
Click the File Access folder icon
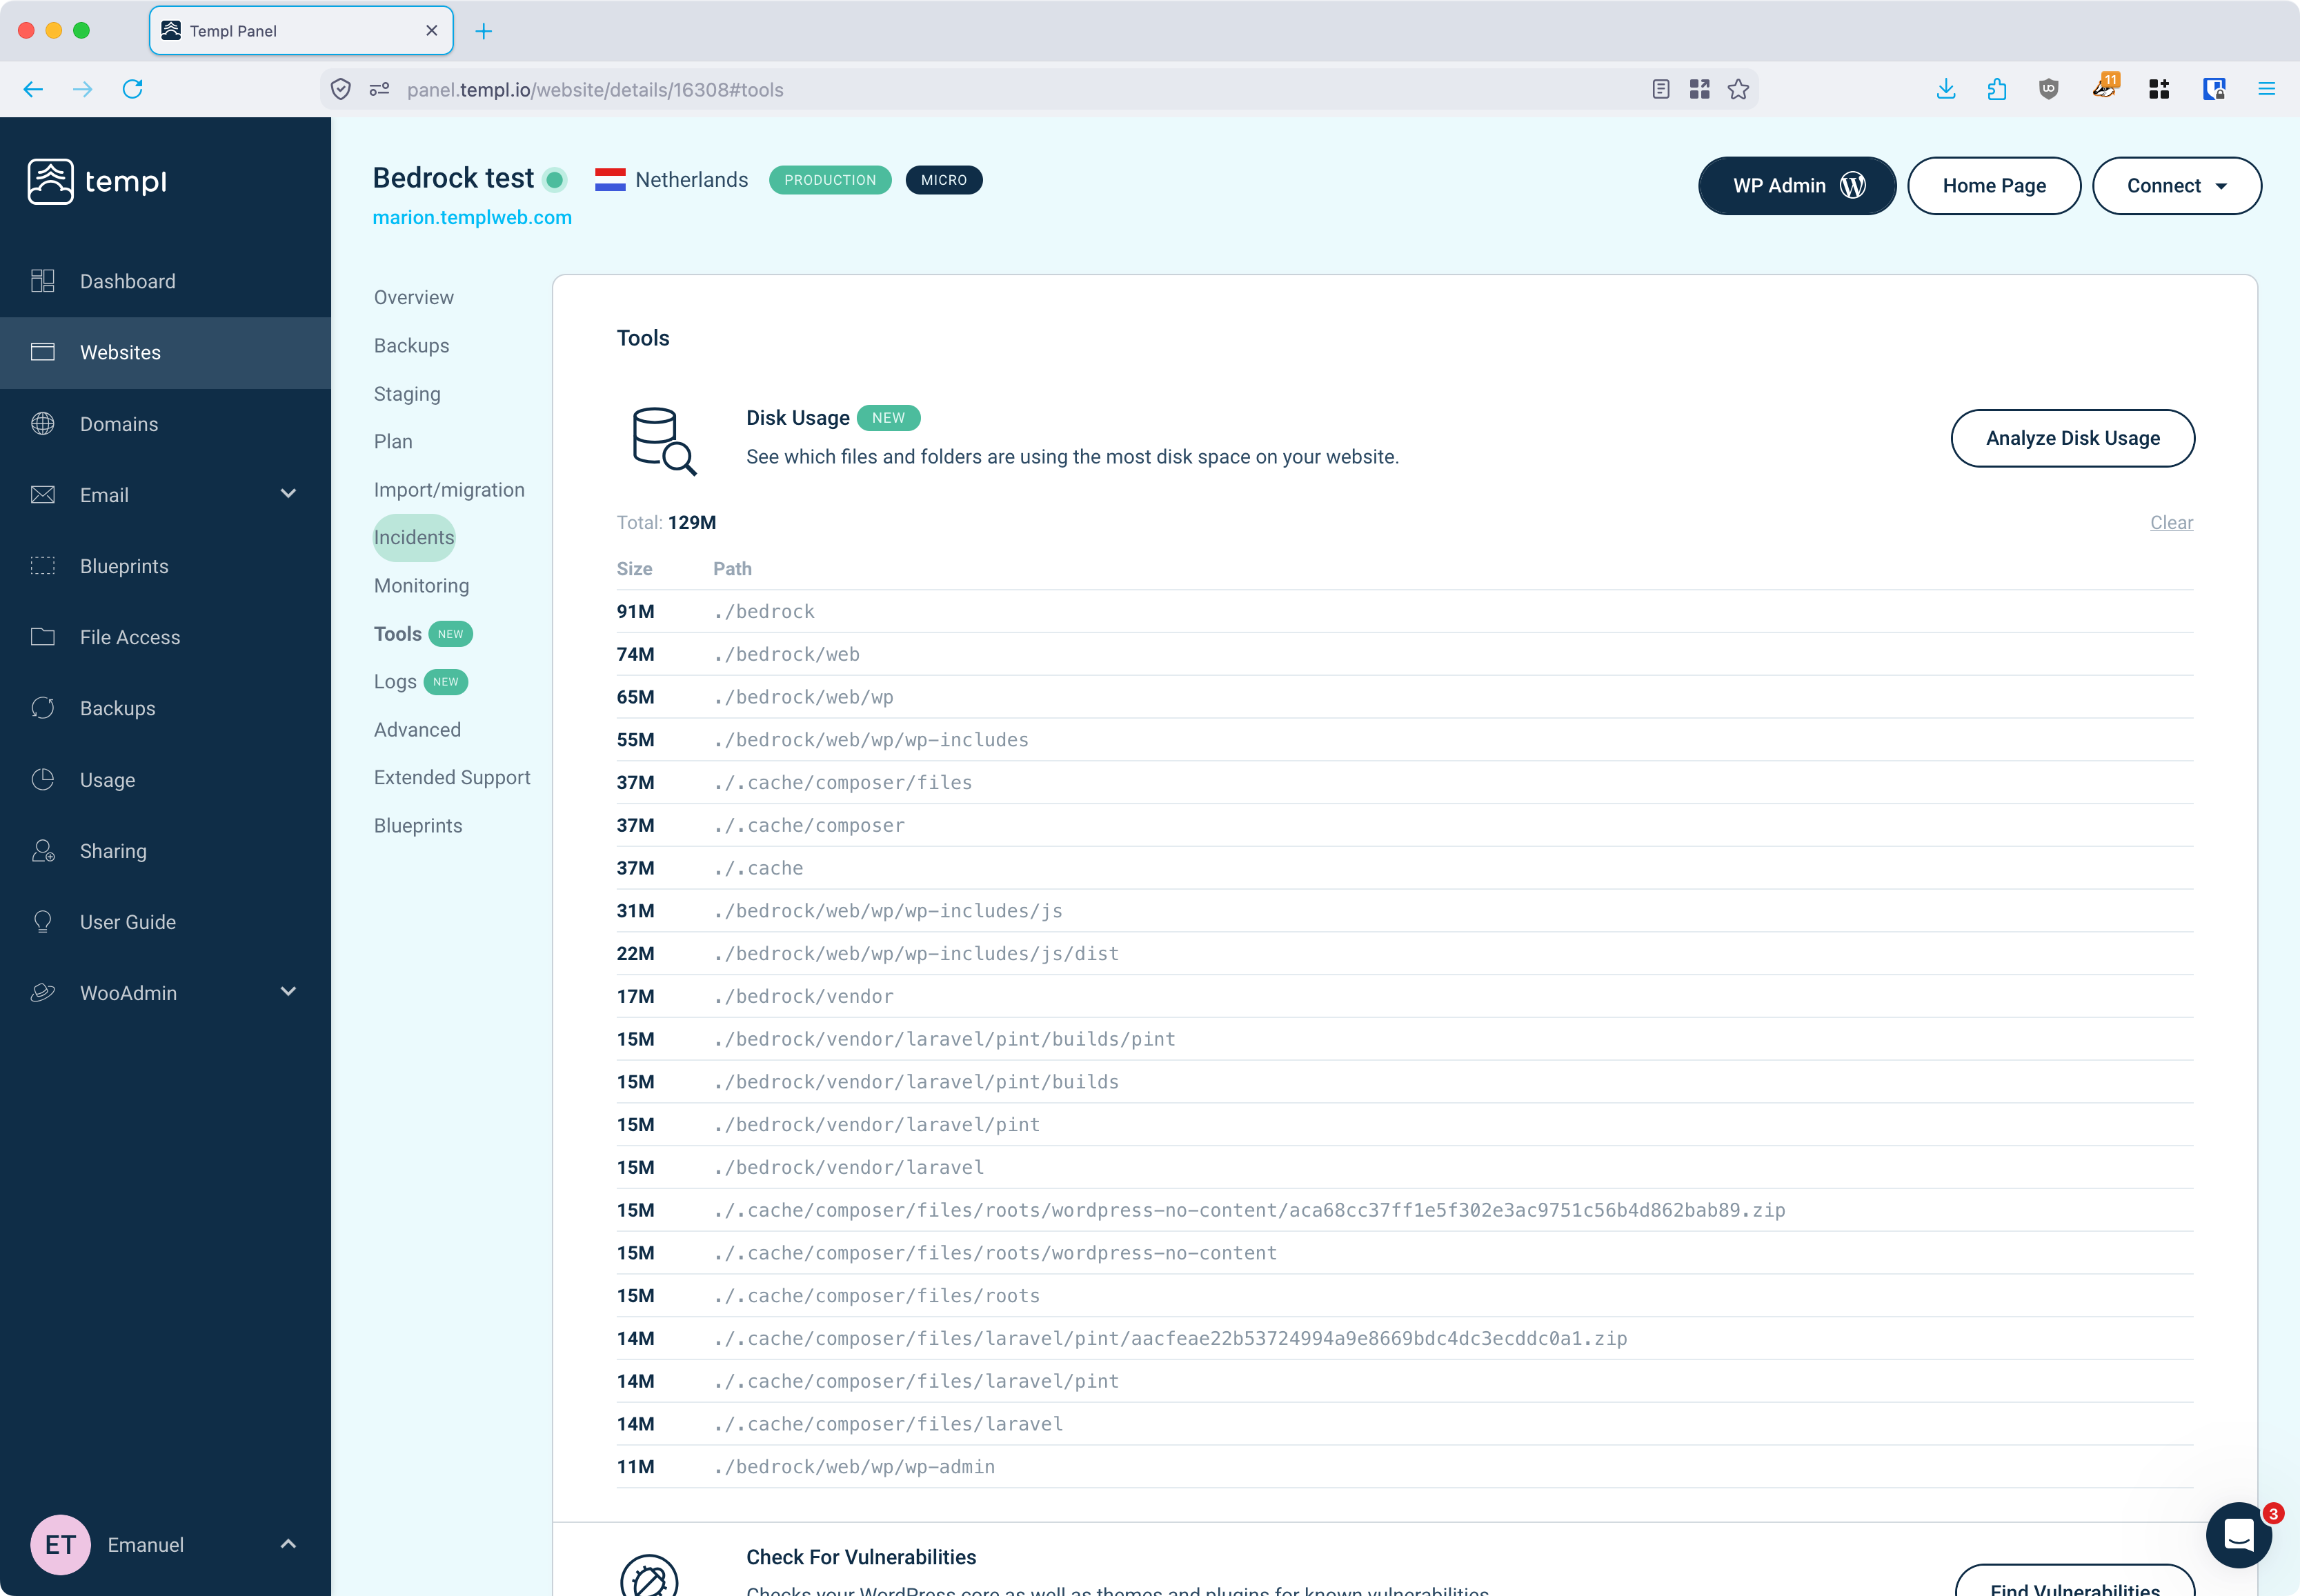[42, 636]
